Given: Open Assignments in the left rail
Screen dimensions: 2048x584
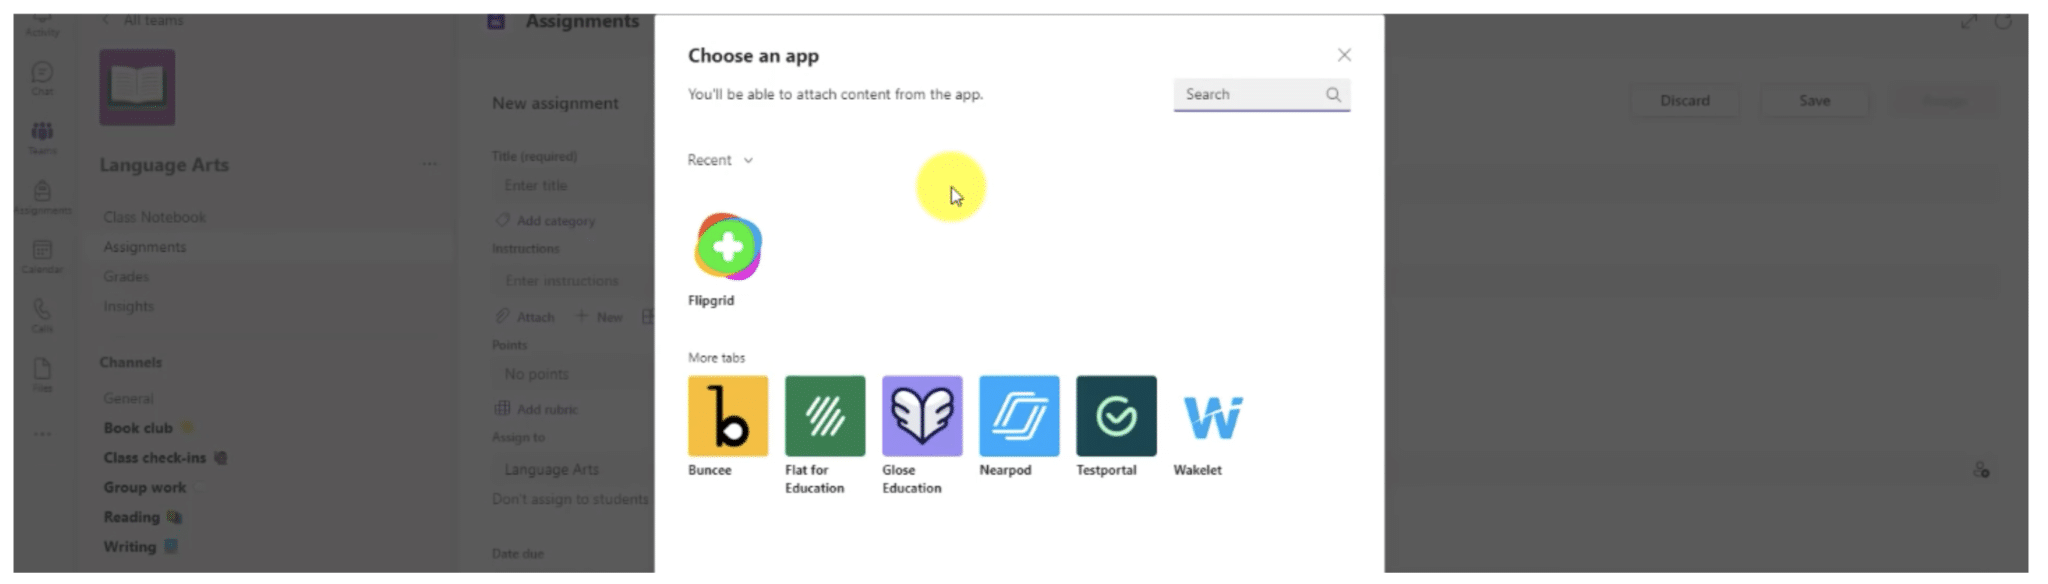Looking at the screenshot, I should (x=42, y=196).
